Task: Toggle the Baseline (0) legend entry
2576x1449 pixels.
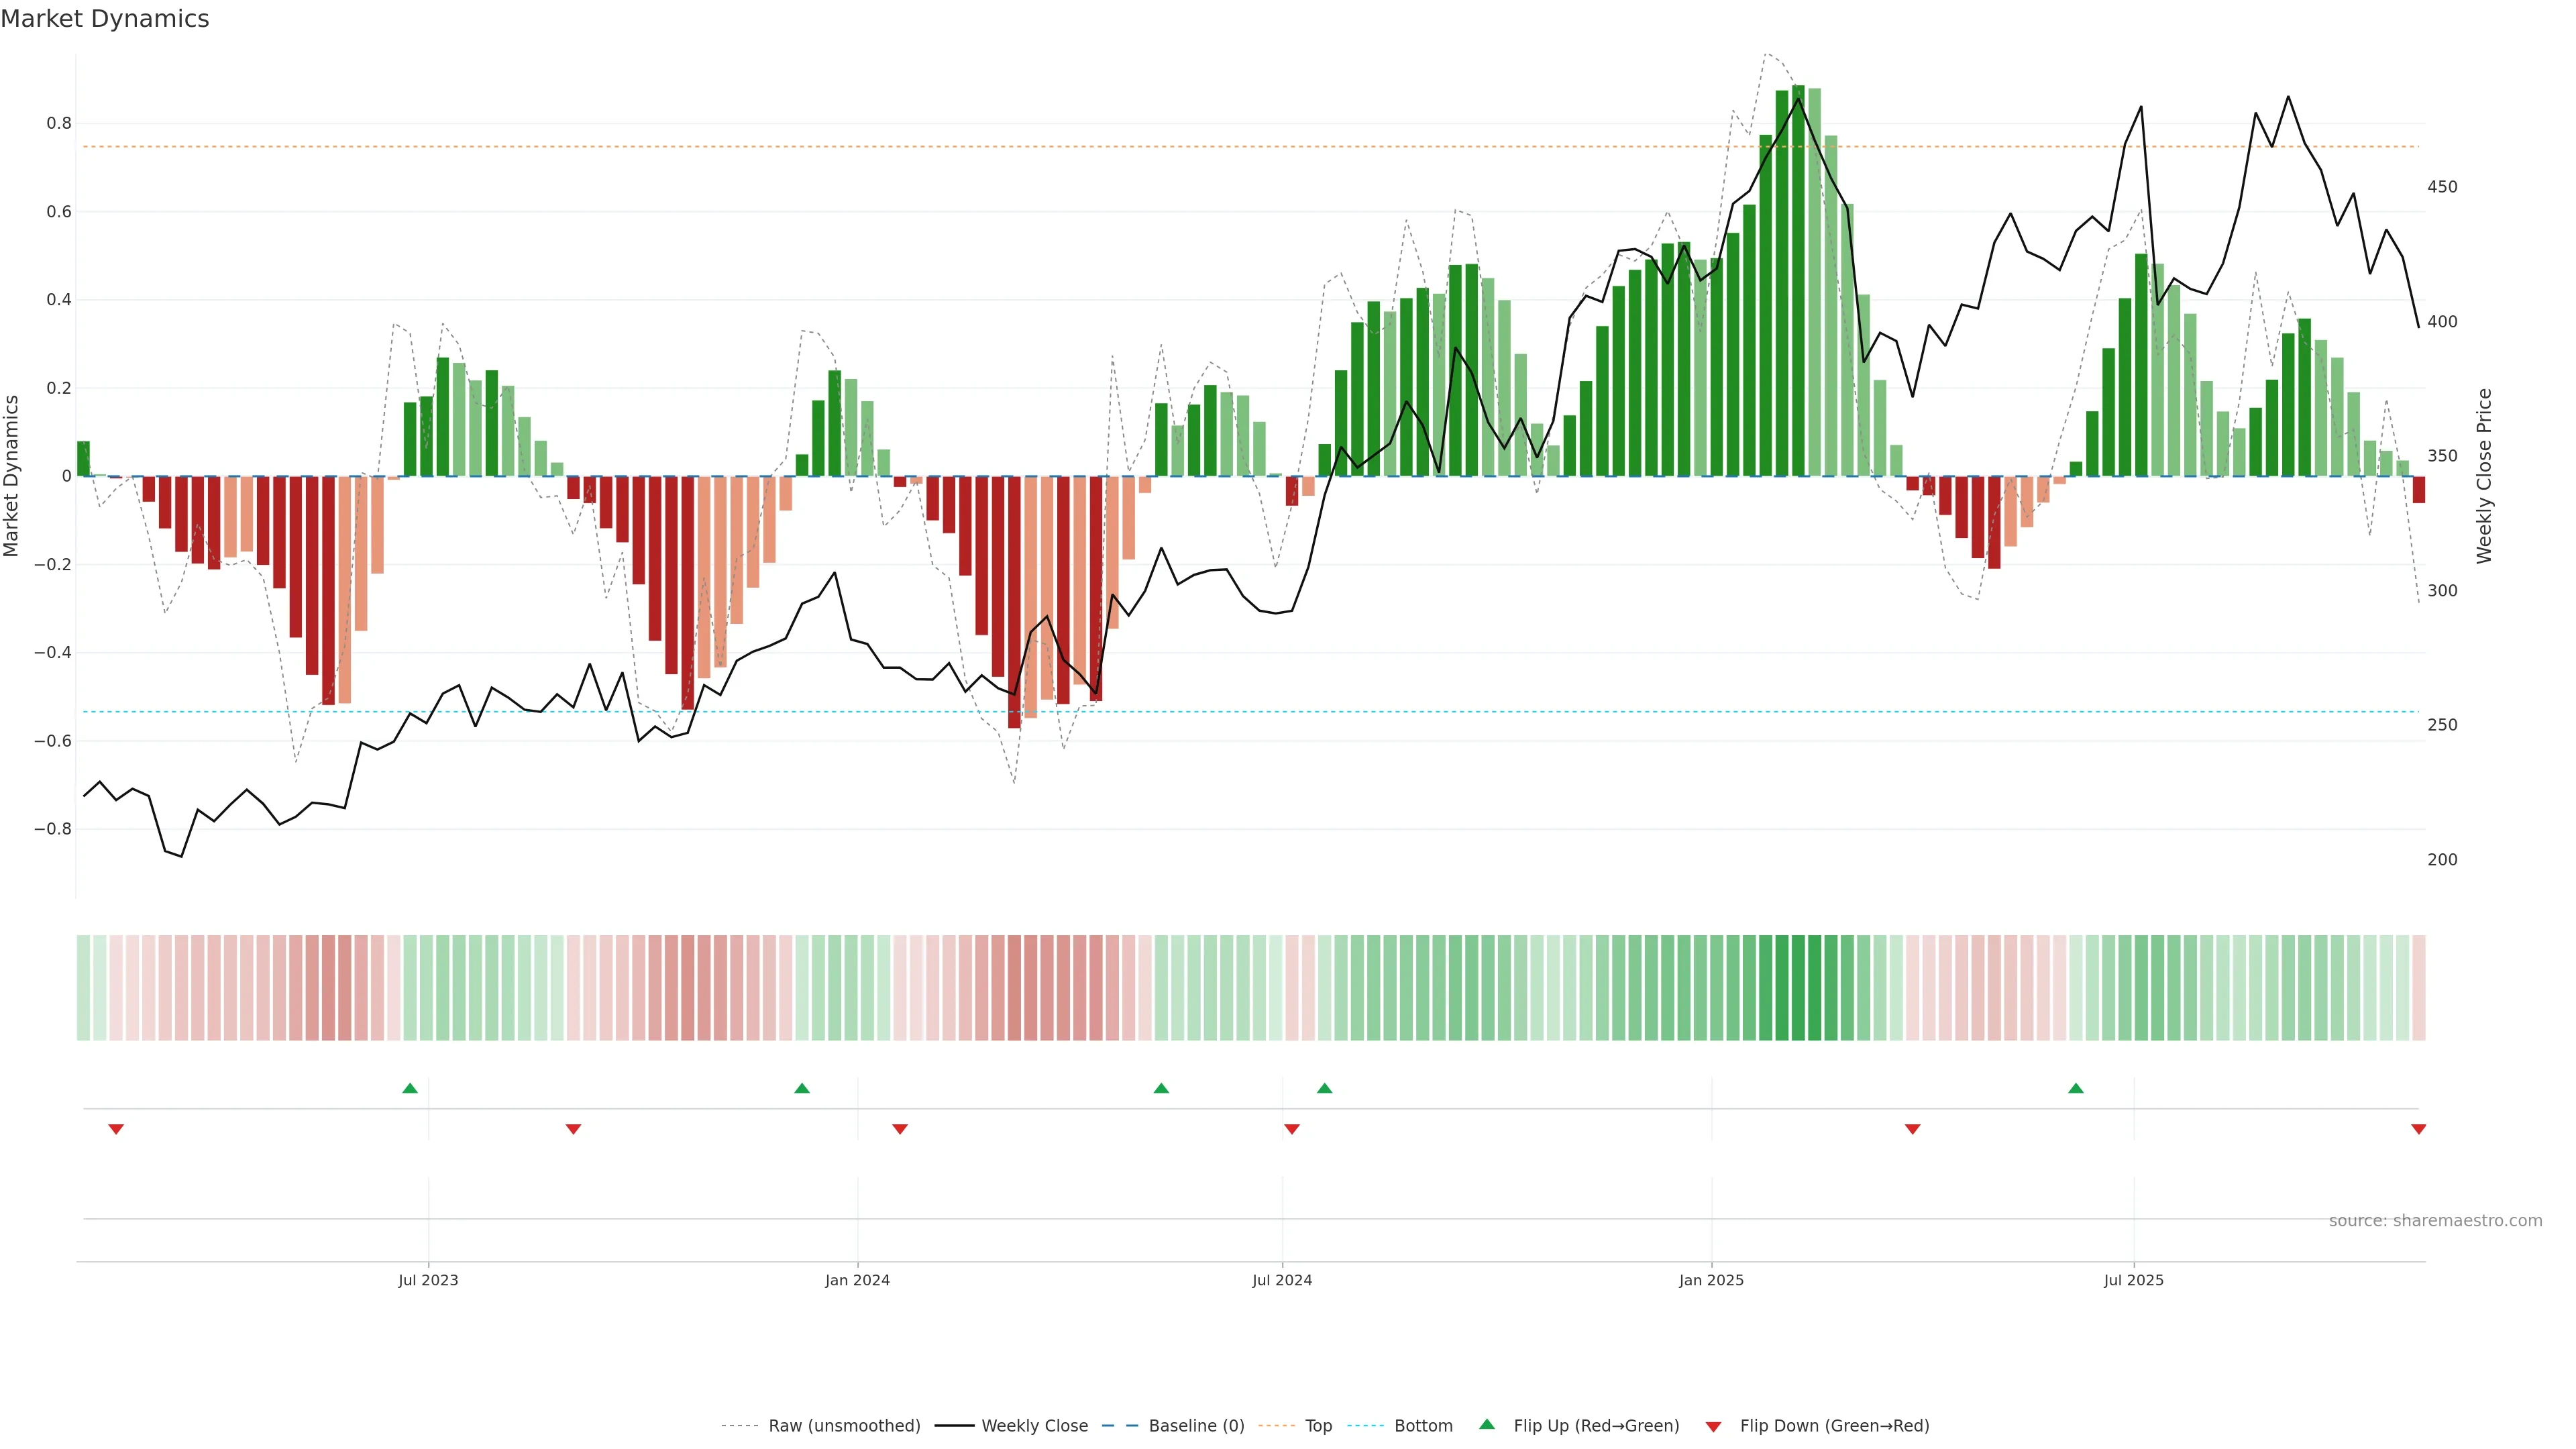Action: point(1196,1426)
